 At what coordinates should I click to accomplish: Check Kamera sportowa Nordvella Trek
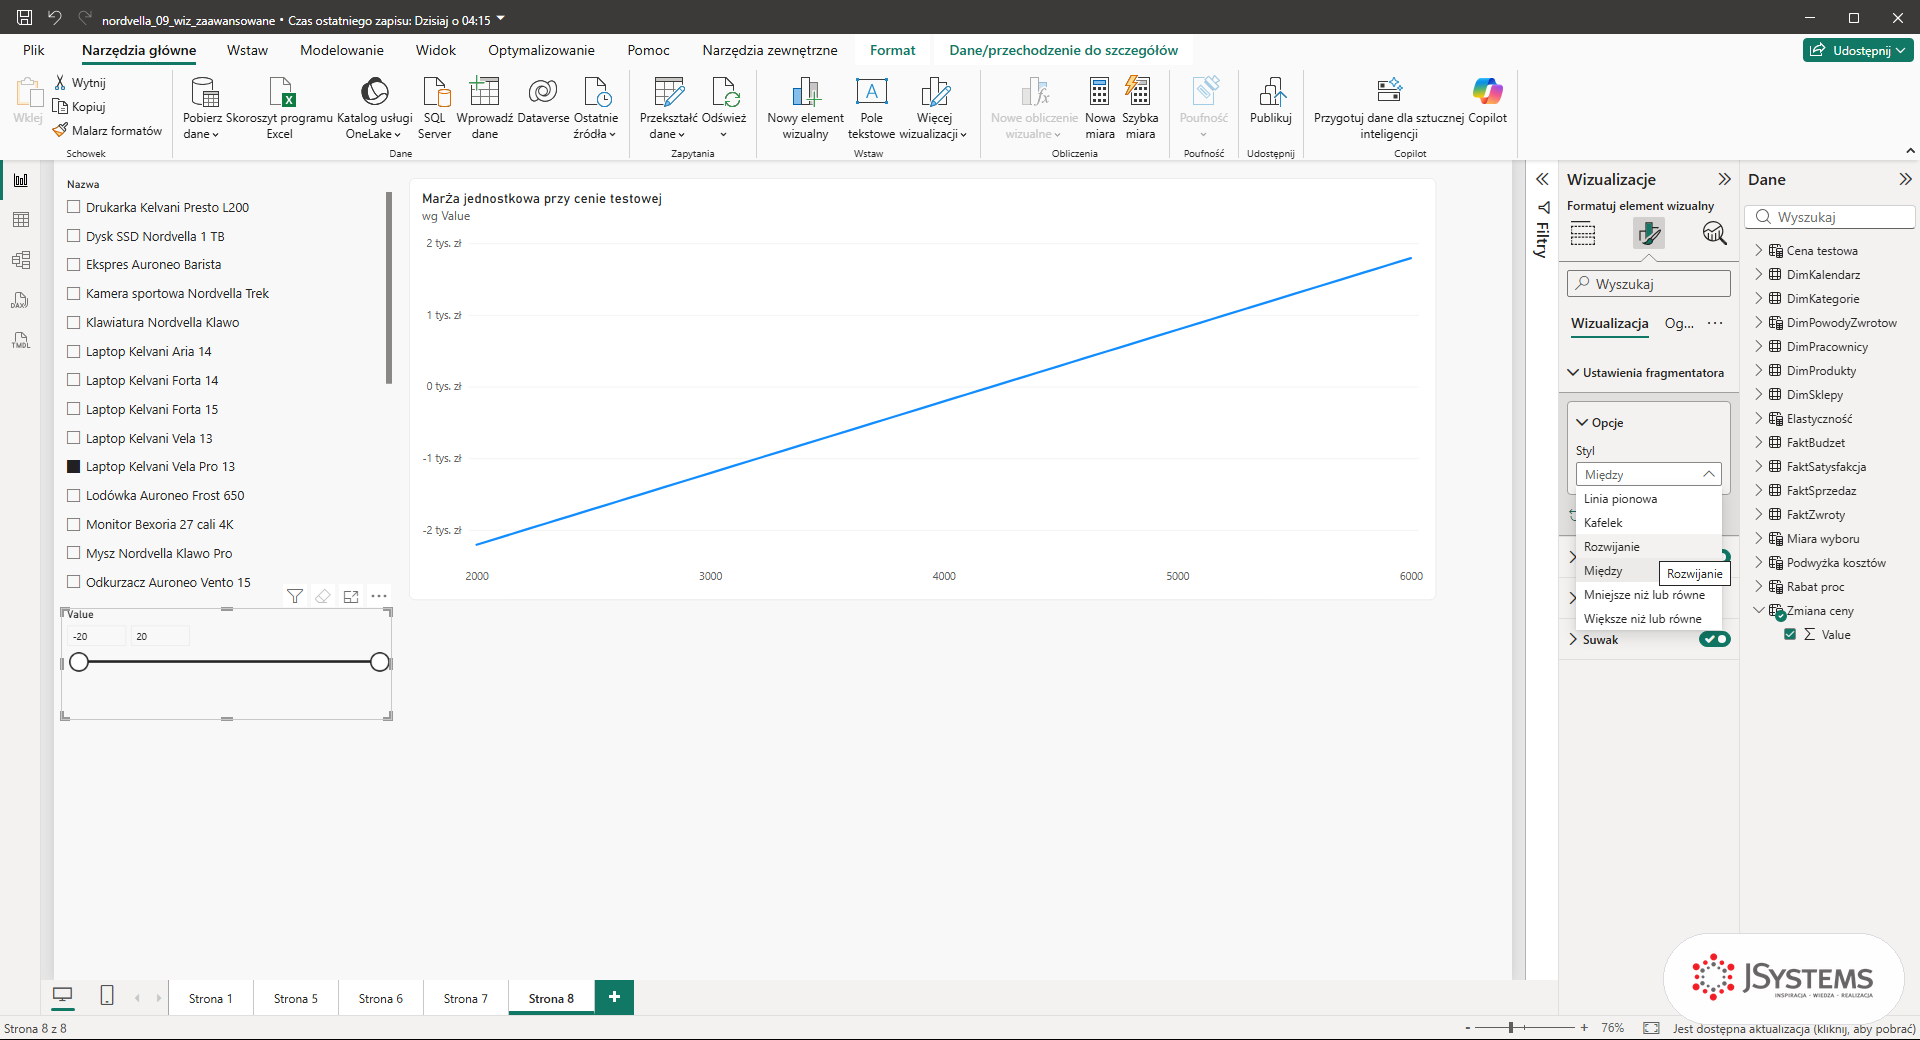coord(73,293)
